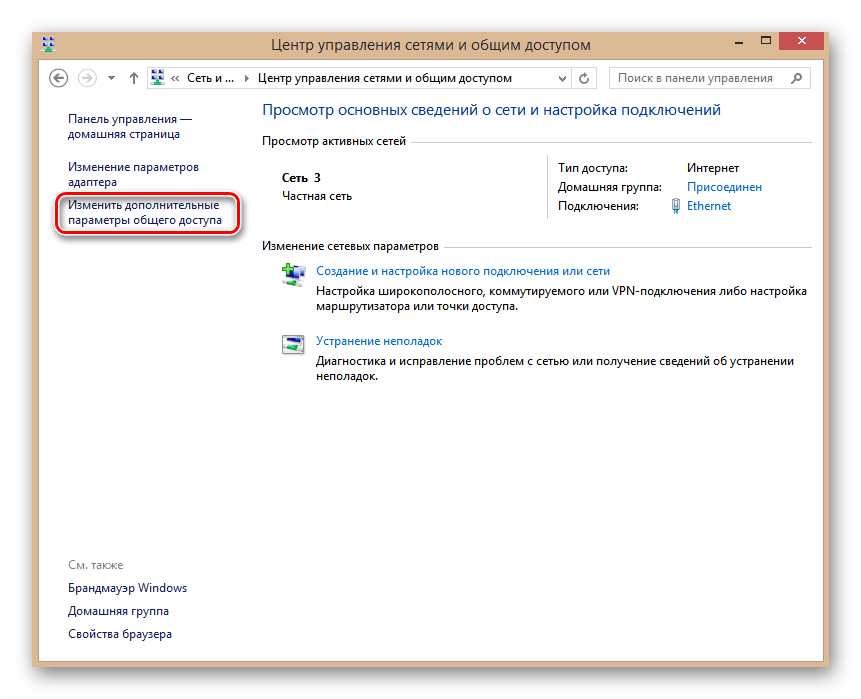The height and width of the screenshot is (699, 861).
Task: Expand the double-chevron breadcrumb root menu
Action: click(x=176, y=78)
